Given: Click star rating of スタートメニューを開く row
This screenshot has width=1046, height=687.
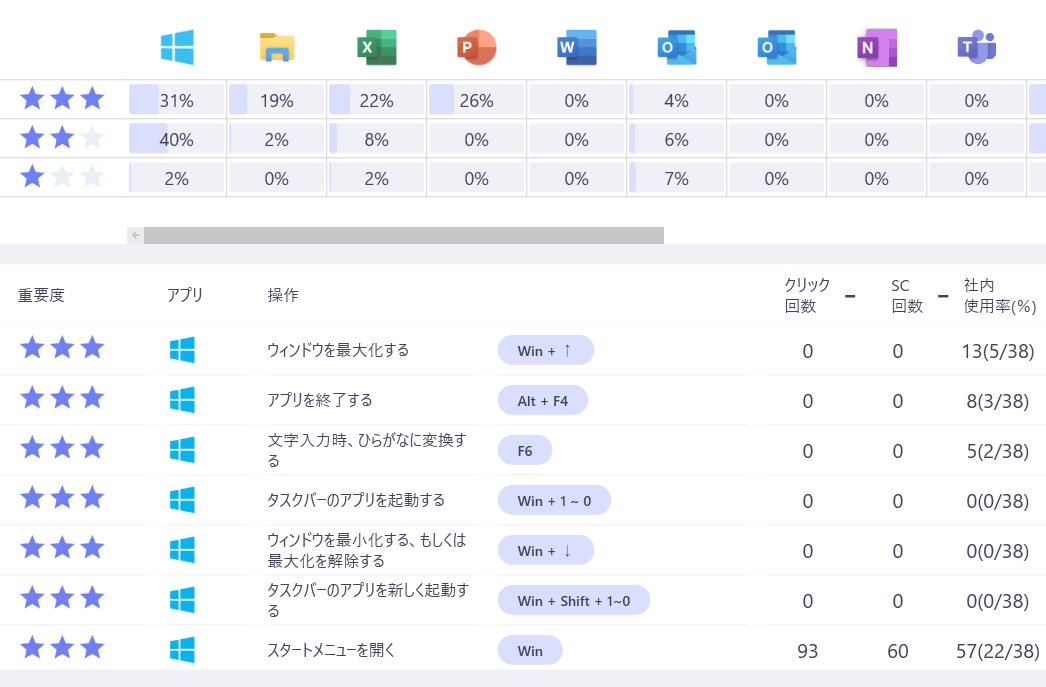Looking at the screenshot, I should point(62,648).
